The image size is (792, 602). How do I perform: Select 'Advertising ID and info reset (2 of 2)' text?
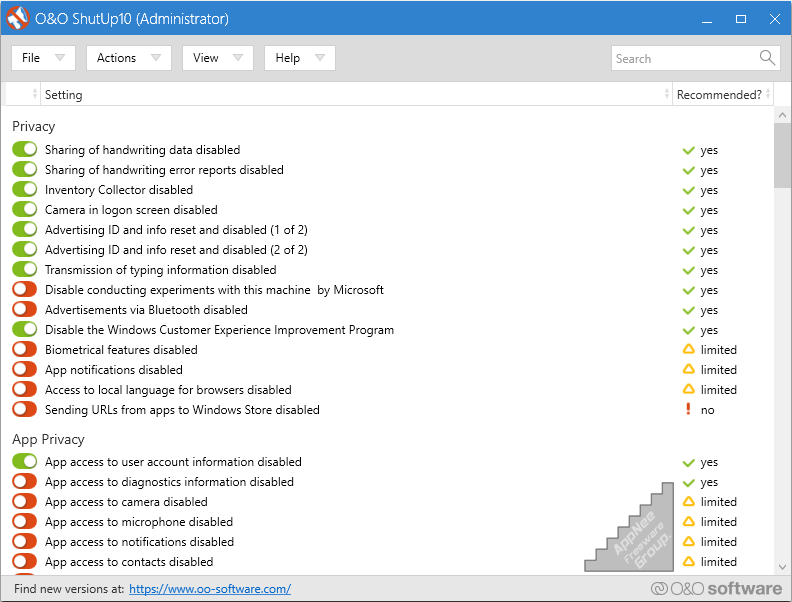(176, 250)
